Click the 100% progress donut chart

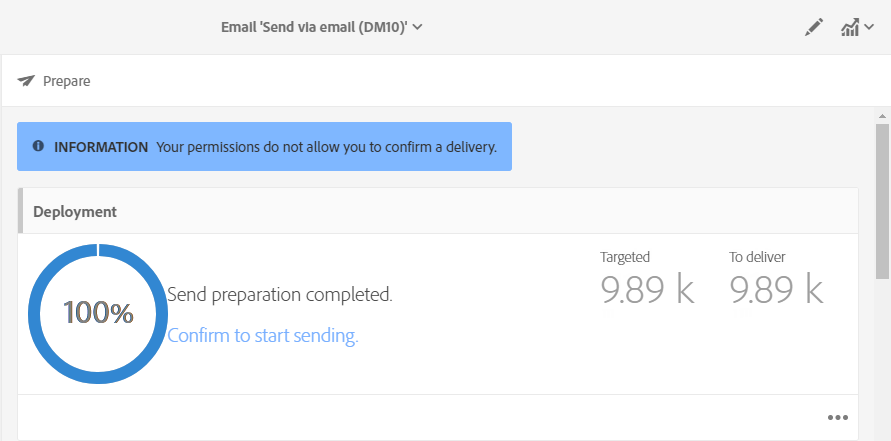point(98,313)
